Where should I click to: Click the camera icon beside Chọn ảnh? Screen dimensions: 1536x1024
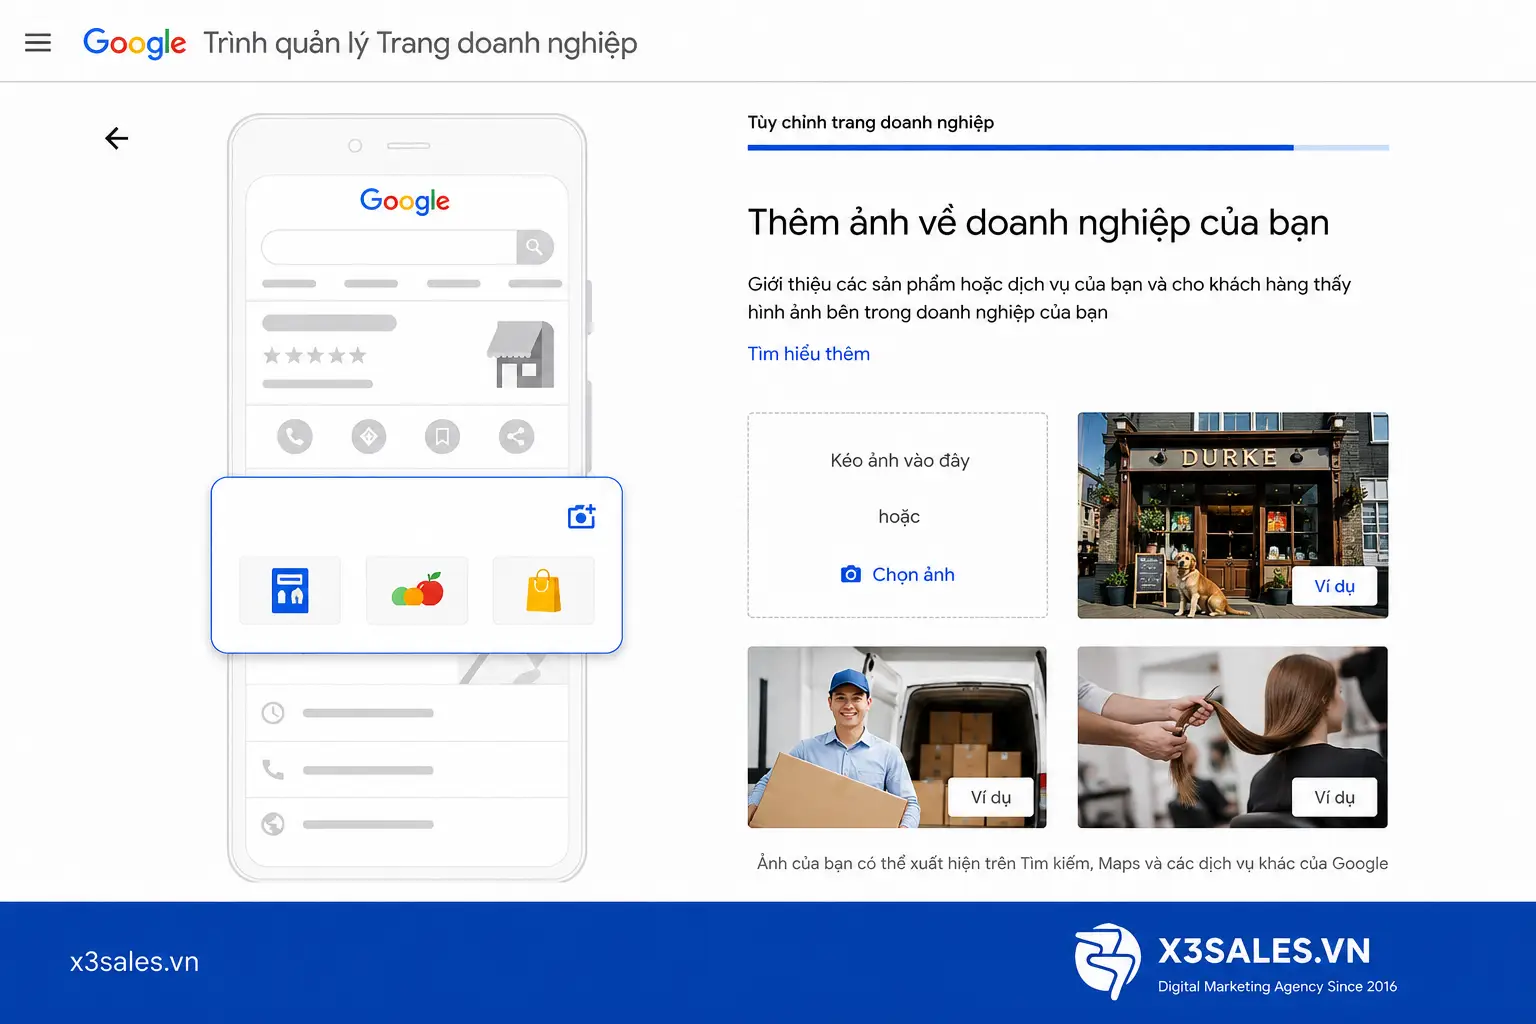[x=851, y=574]
